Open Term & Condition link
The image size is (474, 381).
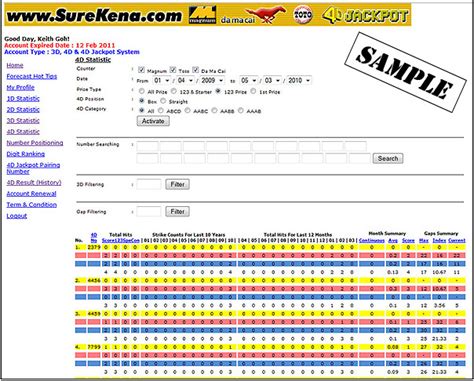pos(32,204)
